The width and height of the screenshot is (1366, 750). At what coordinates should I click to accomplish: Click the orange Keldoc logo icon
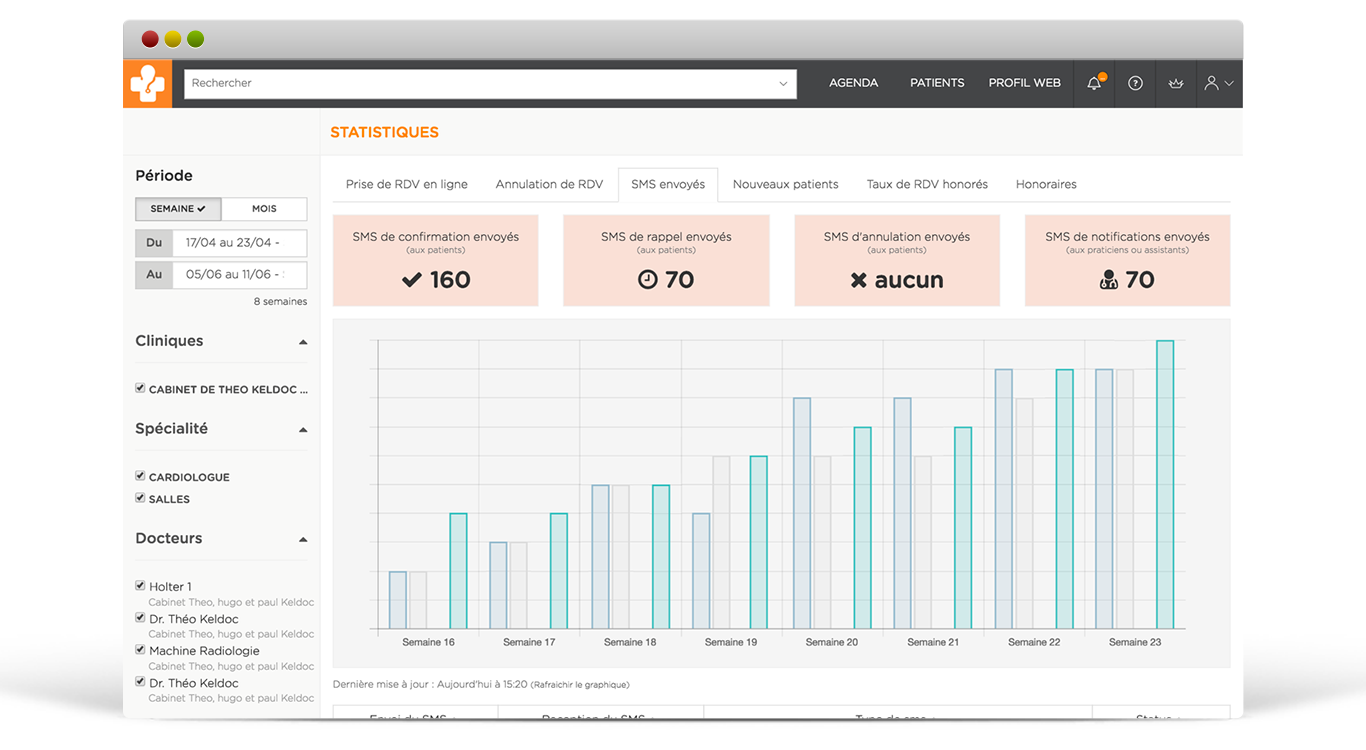(x=148, y=83)
